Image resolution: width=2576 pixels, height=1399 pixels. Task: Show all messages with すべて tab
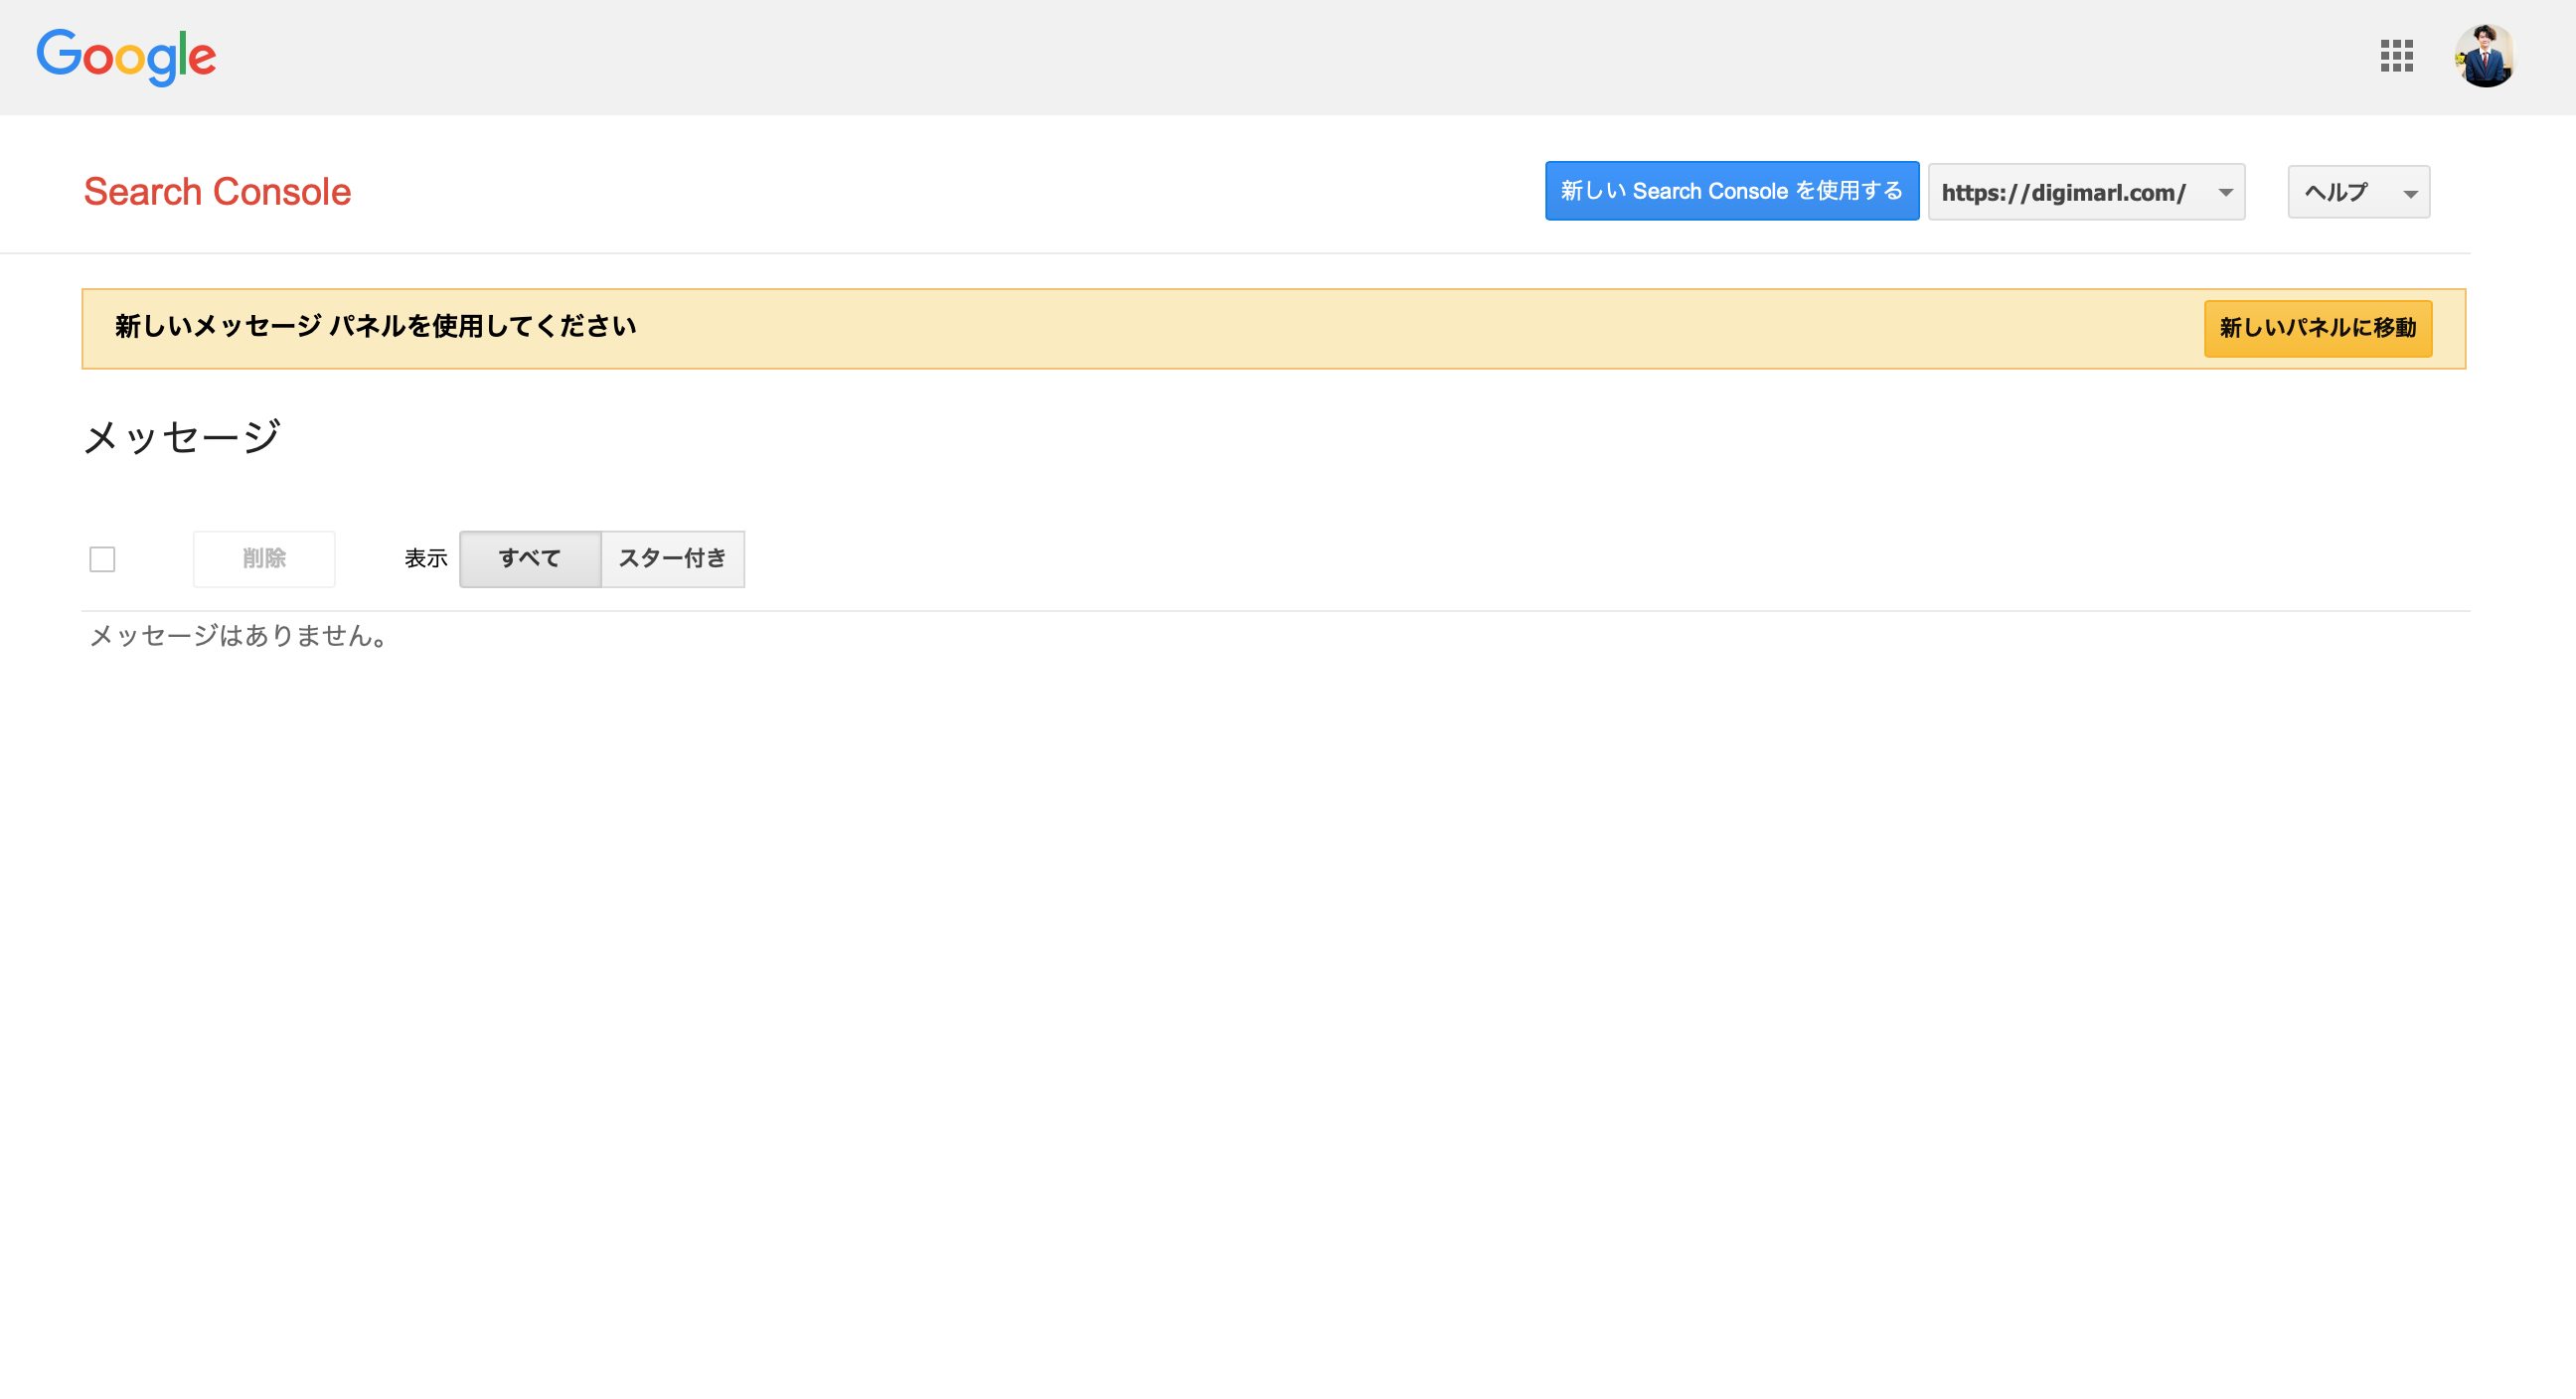click(x=530, y=559)
